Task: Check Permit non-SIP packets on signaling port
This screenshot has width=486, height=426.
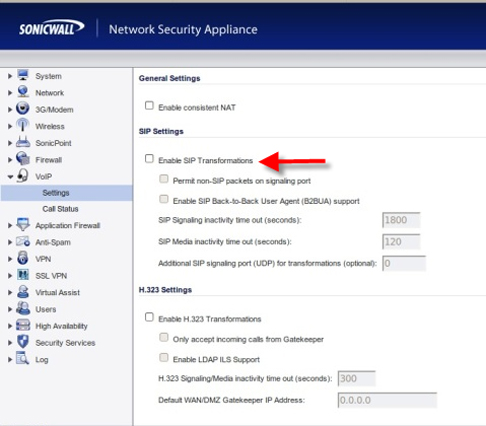Action: tap(164, 179)
